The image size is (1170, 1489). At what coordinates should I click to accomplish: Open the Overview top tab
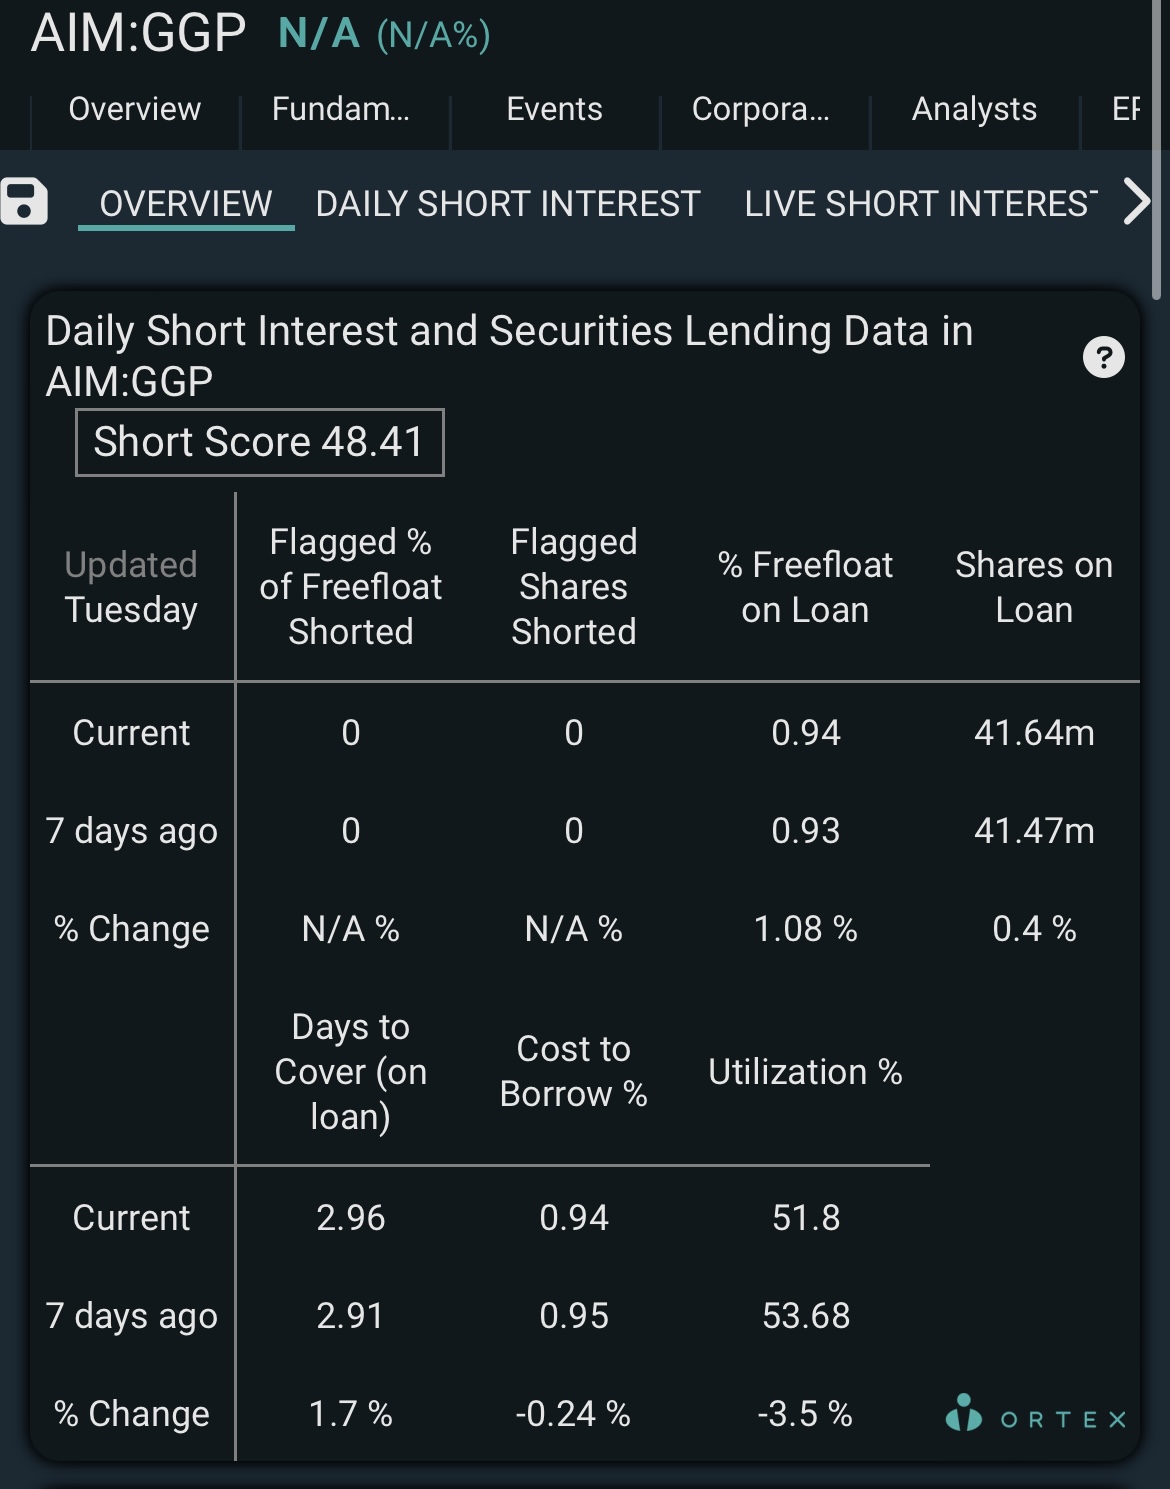[x=135, y=109]
